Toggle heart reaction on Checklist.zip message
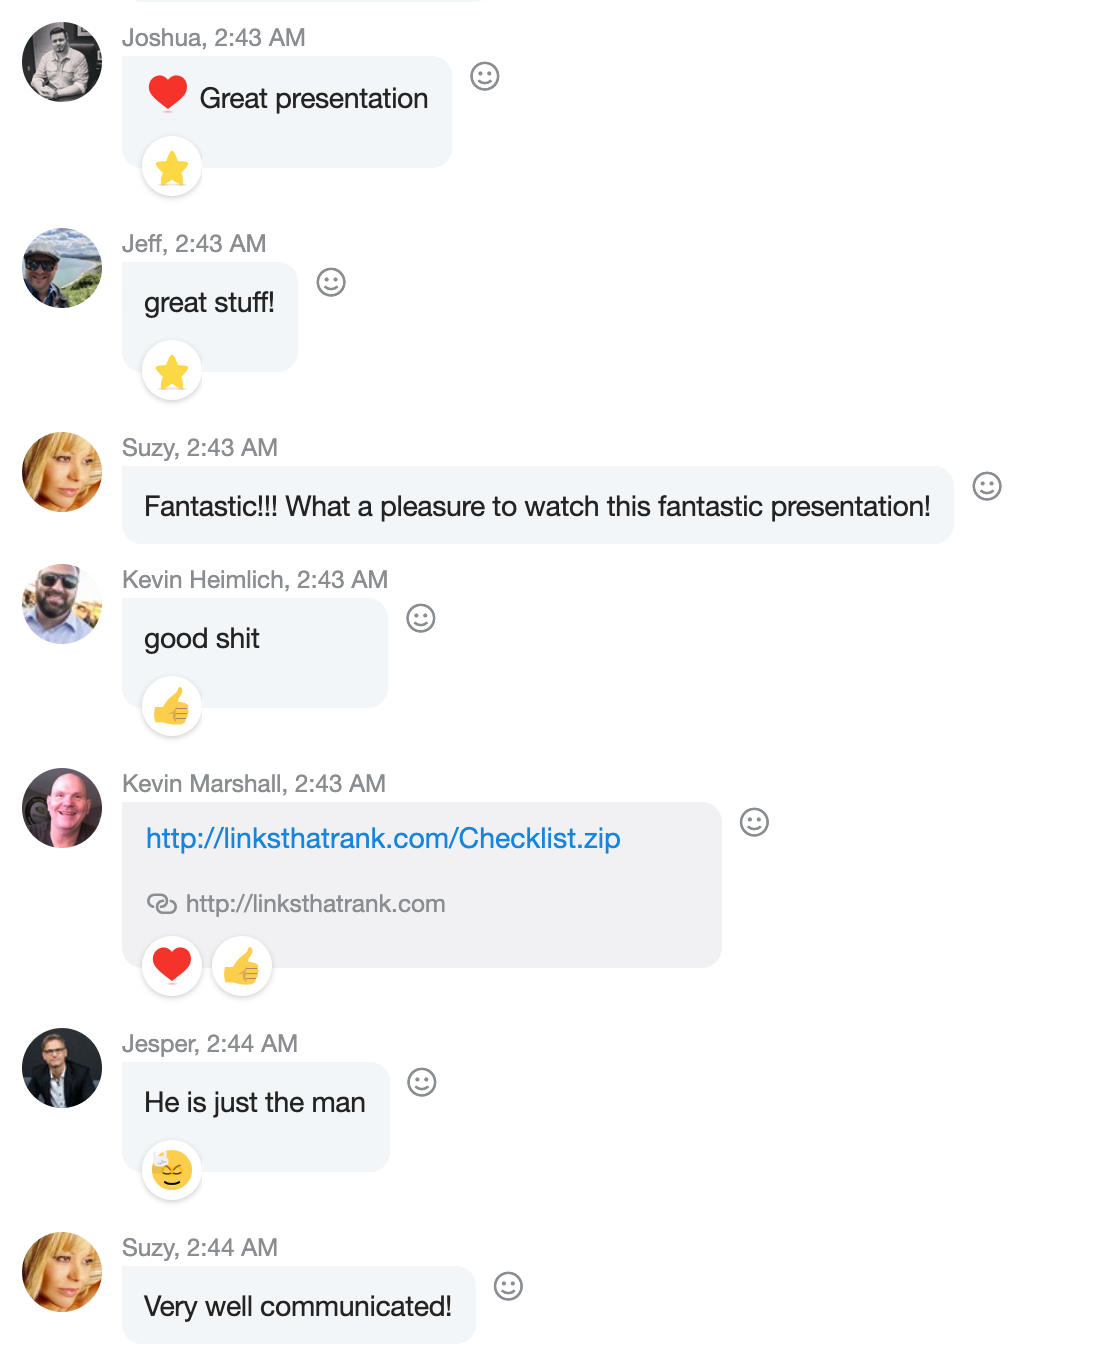This screenshot has height=1348, width=1120. point(172,966)
